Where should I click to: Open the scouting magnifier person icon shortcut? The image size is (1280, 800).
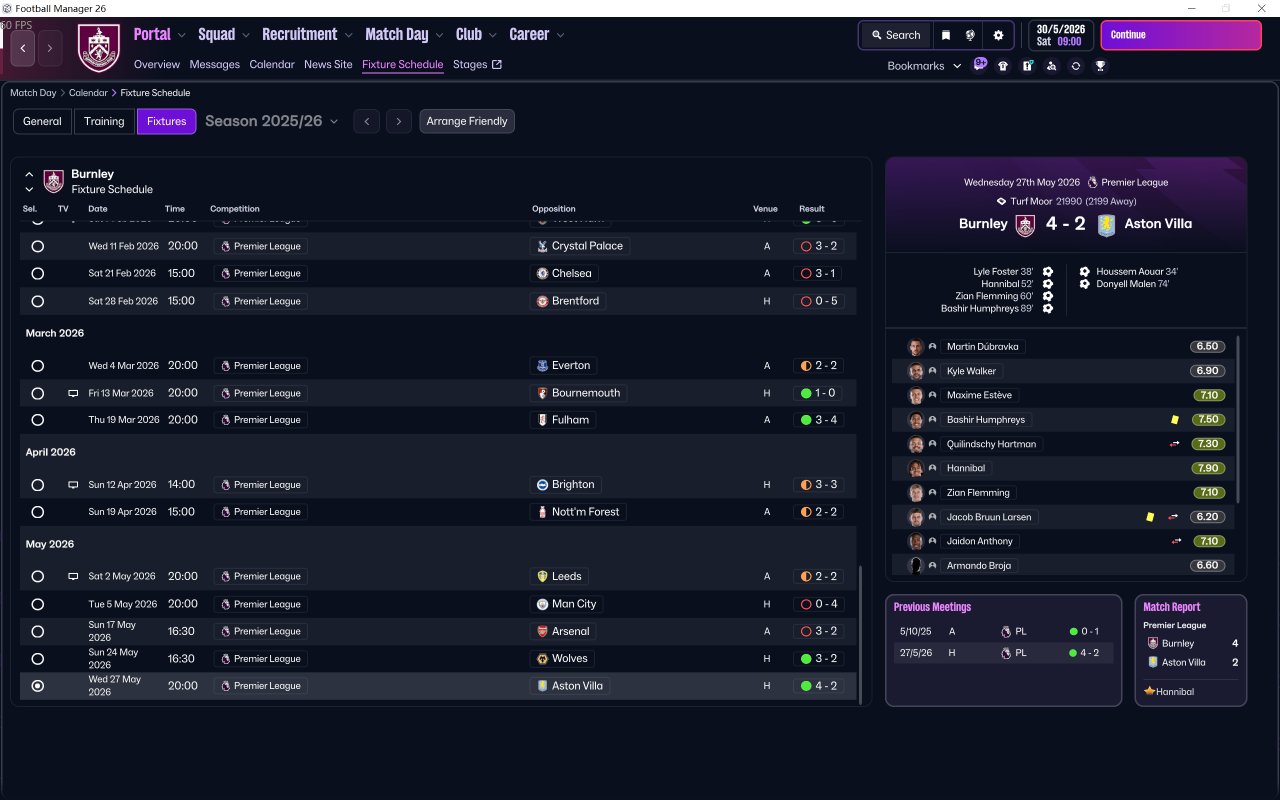(1051, 66)
